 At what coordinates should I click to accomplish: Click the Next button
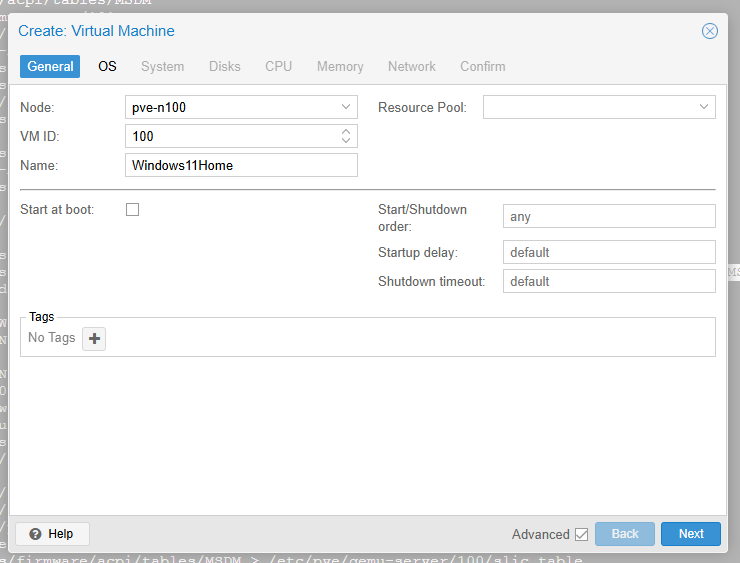click(690, 534)
